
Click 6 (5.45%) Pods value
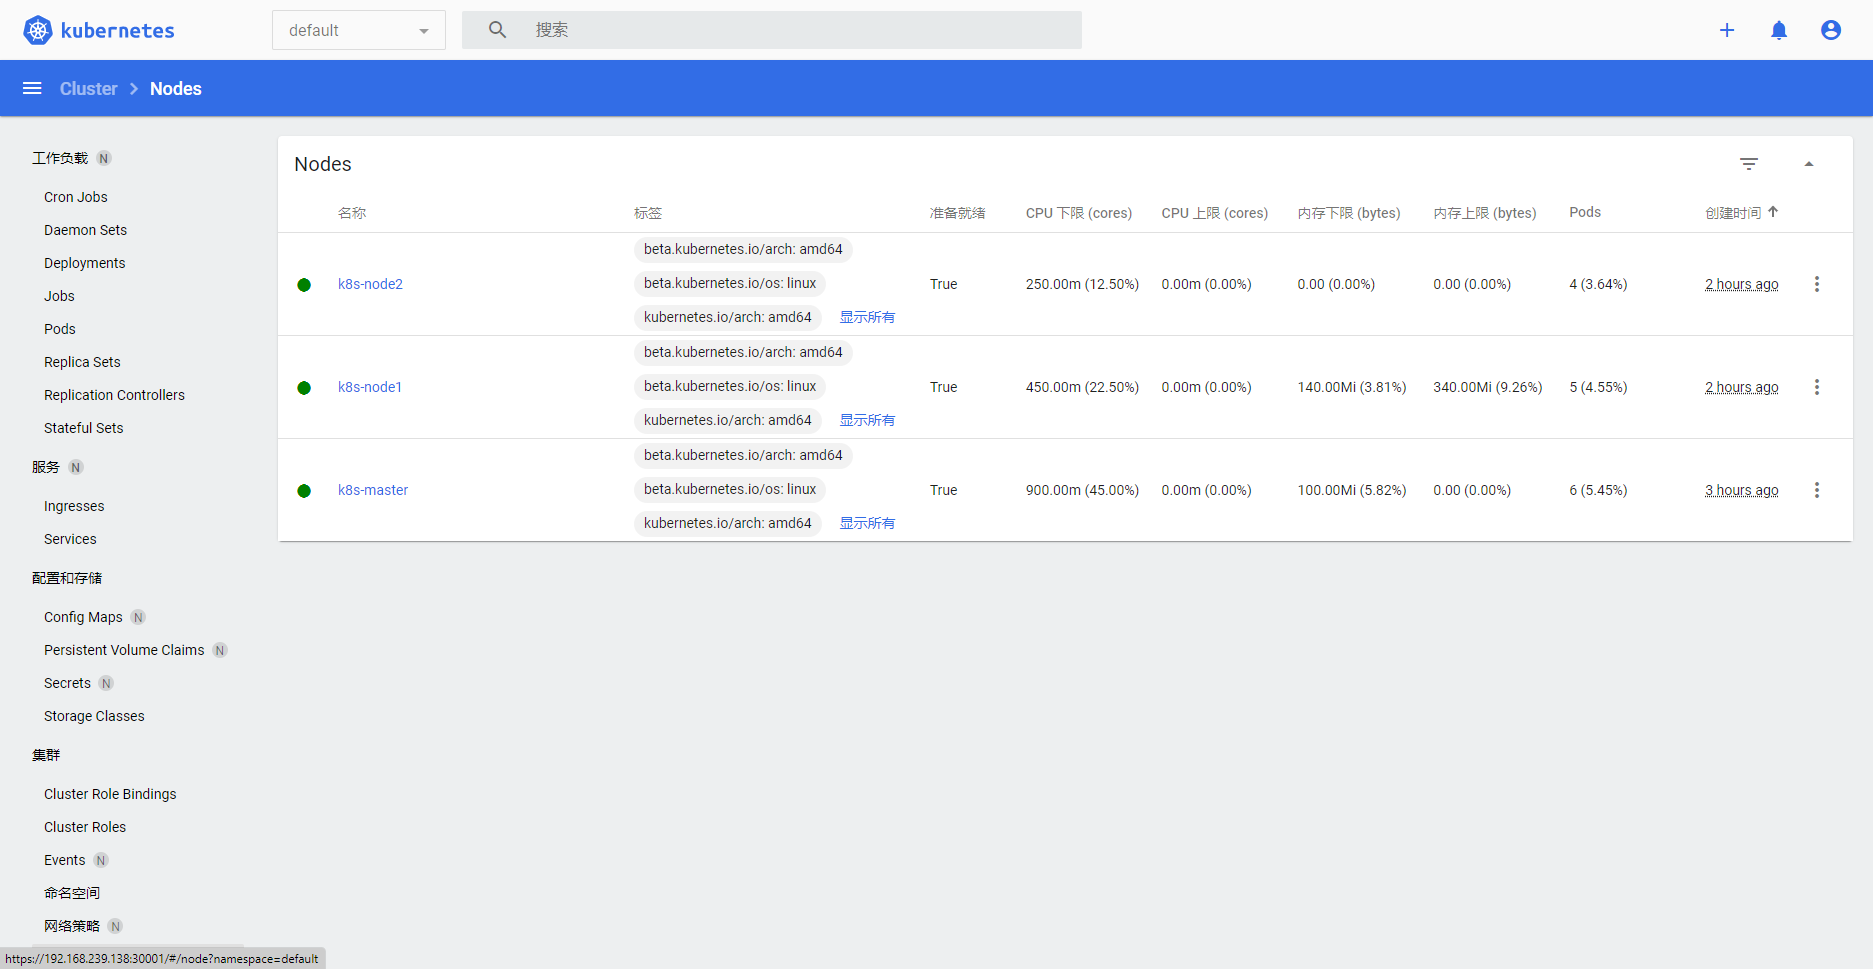(x=1598, y=490)
